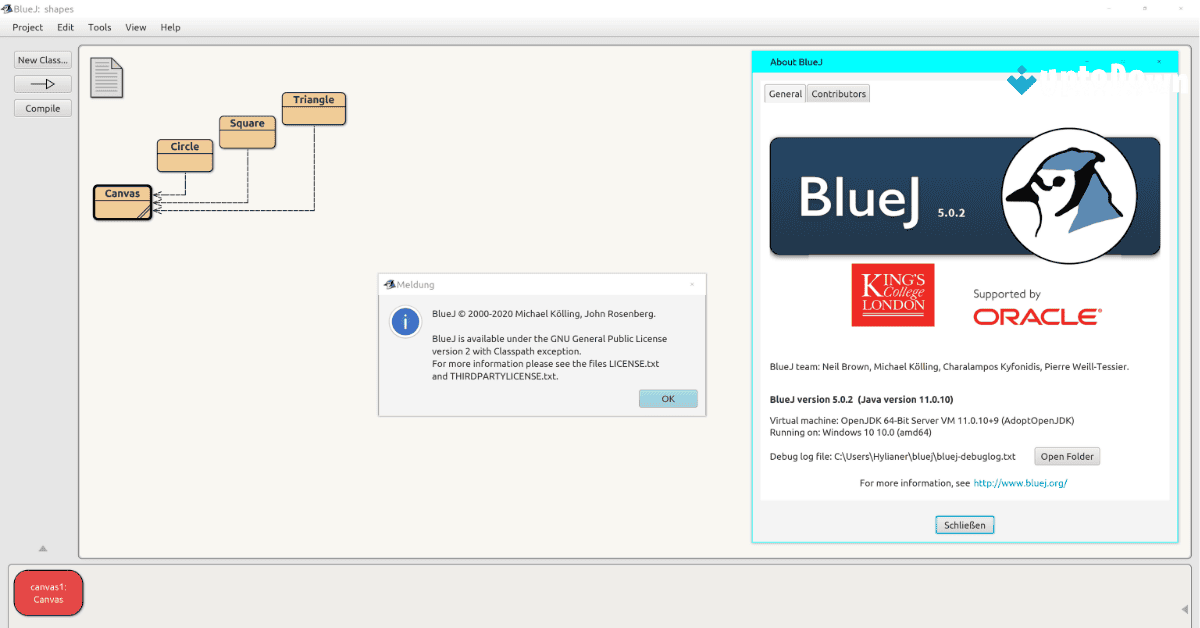Switch to the Contributors tab
Screen dimensions: 1200x628
(838, 92)
